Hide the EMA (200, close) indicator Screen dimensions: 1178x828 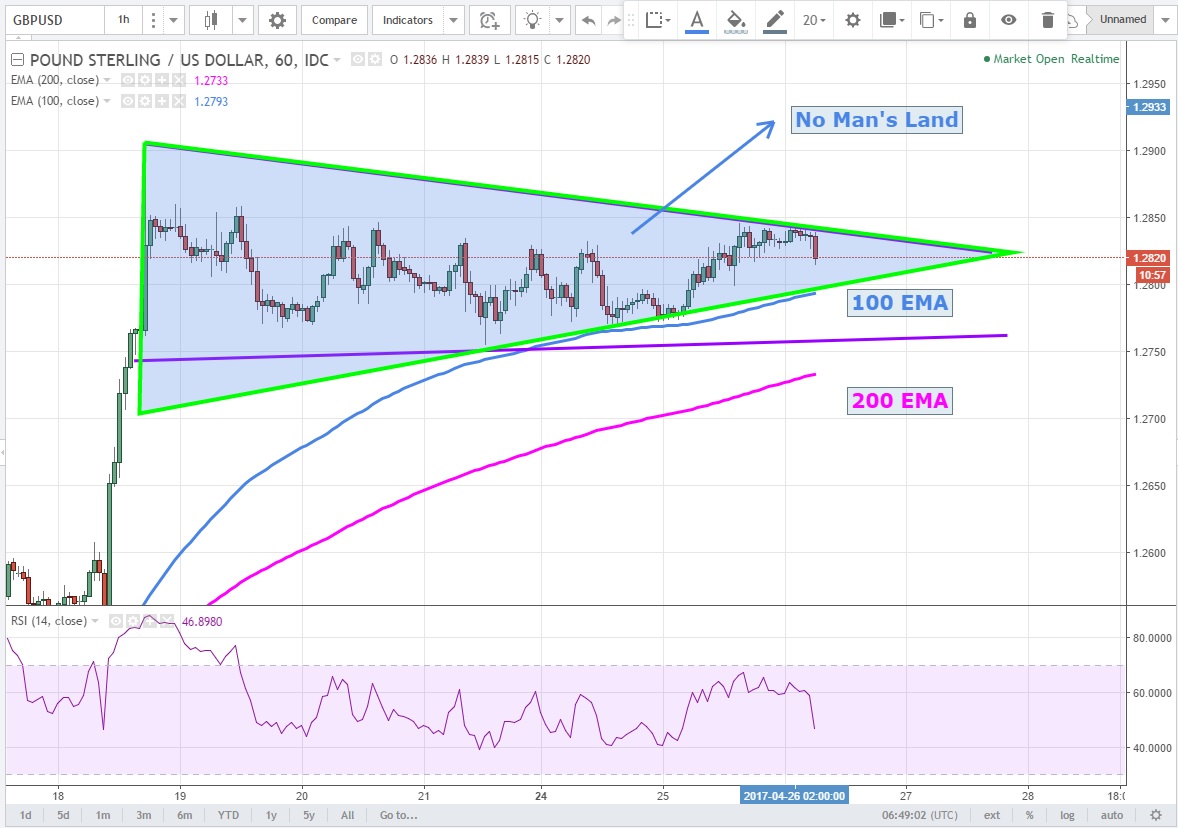pos(128,79)
